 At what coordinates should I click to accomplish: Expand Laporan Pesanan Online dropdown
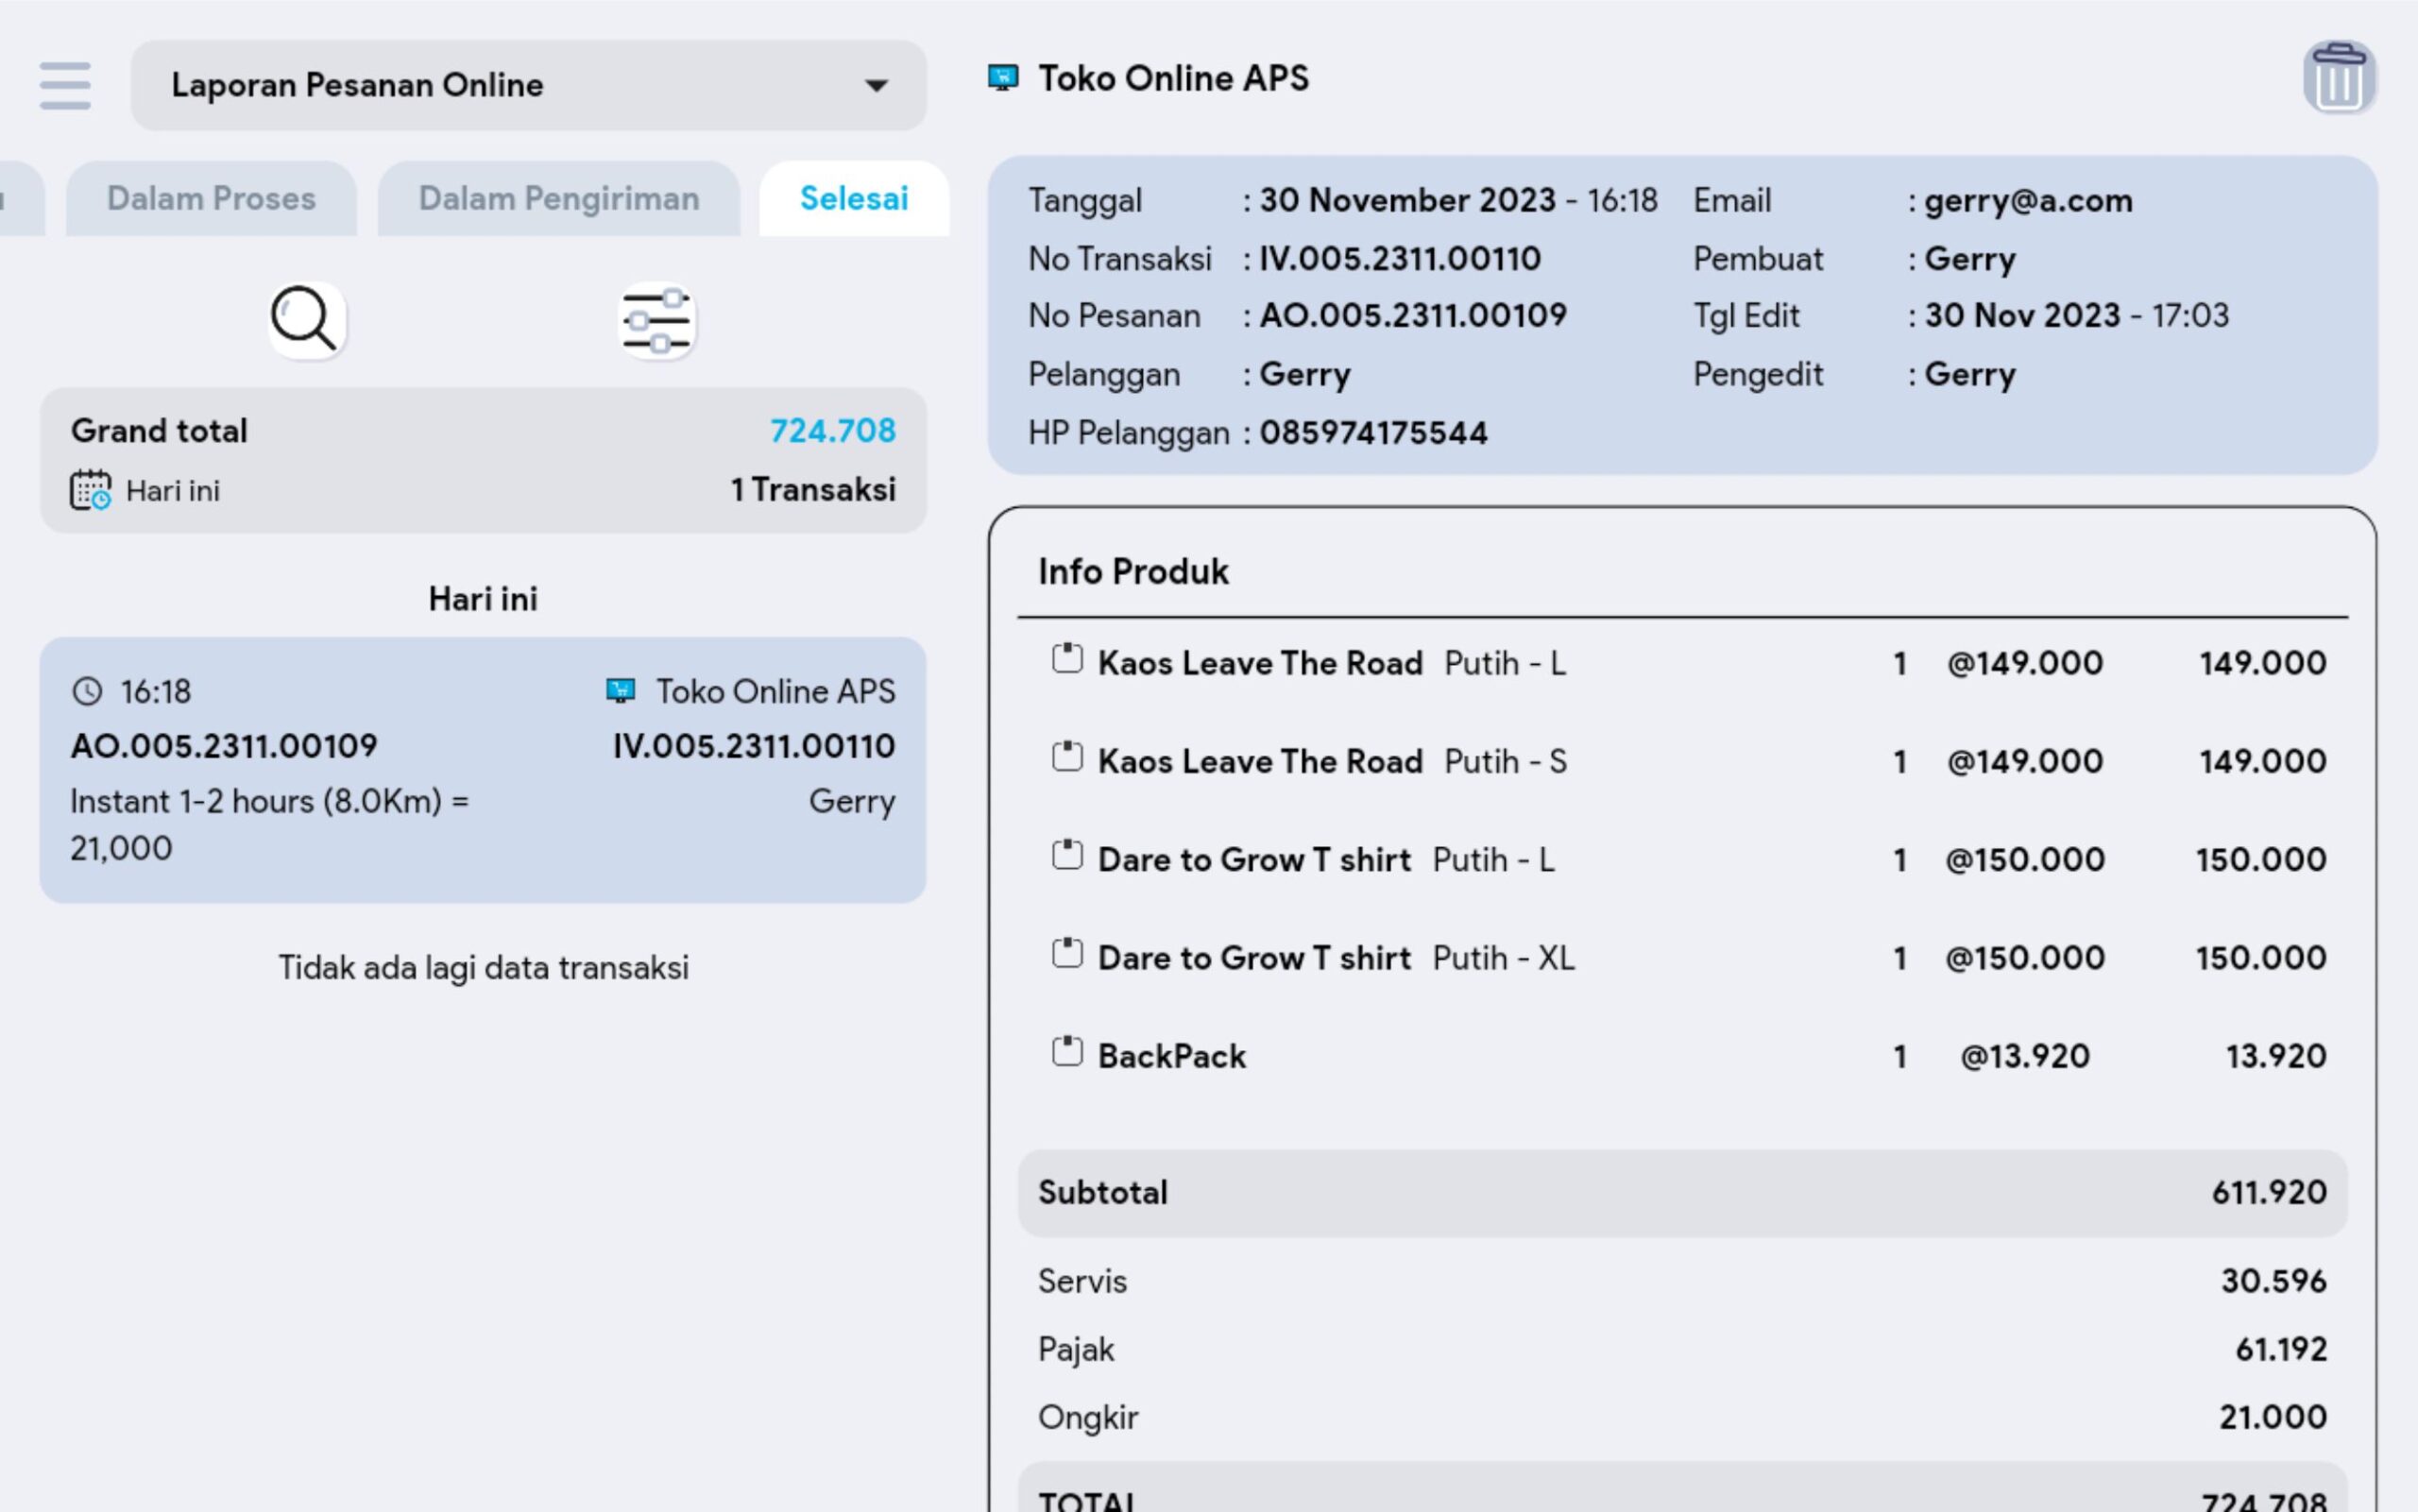pos(528,85)
